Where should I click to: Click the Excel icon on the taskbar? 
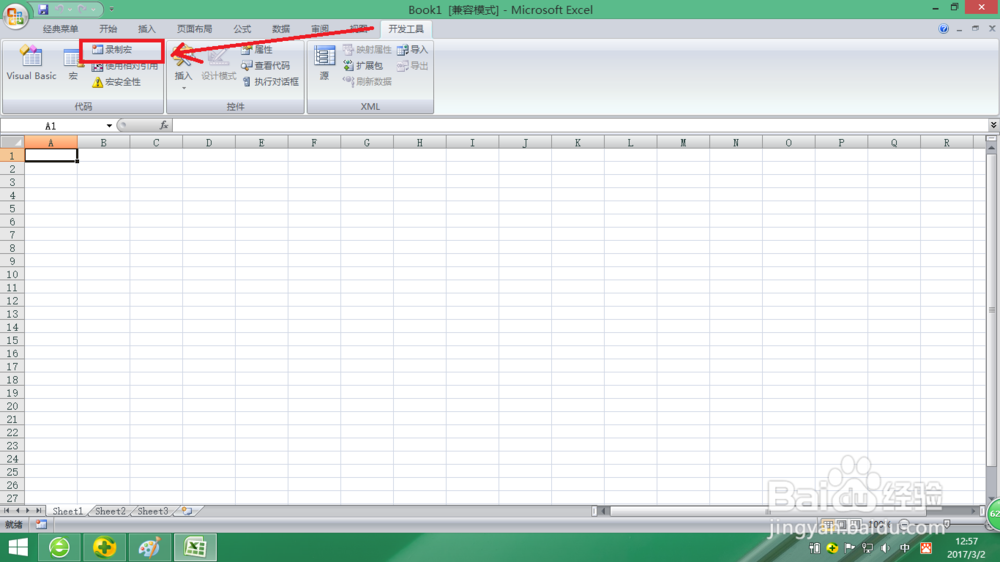pos(195,547)
